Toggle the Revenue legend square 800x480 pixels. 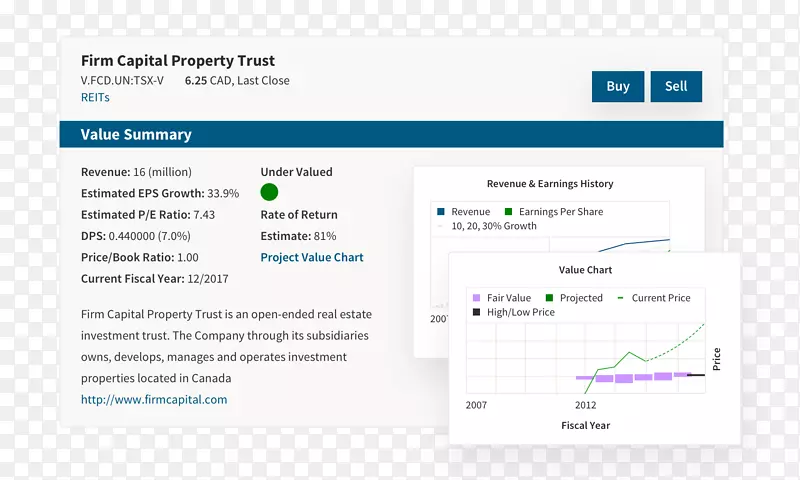(x=440, y=212)
